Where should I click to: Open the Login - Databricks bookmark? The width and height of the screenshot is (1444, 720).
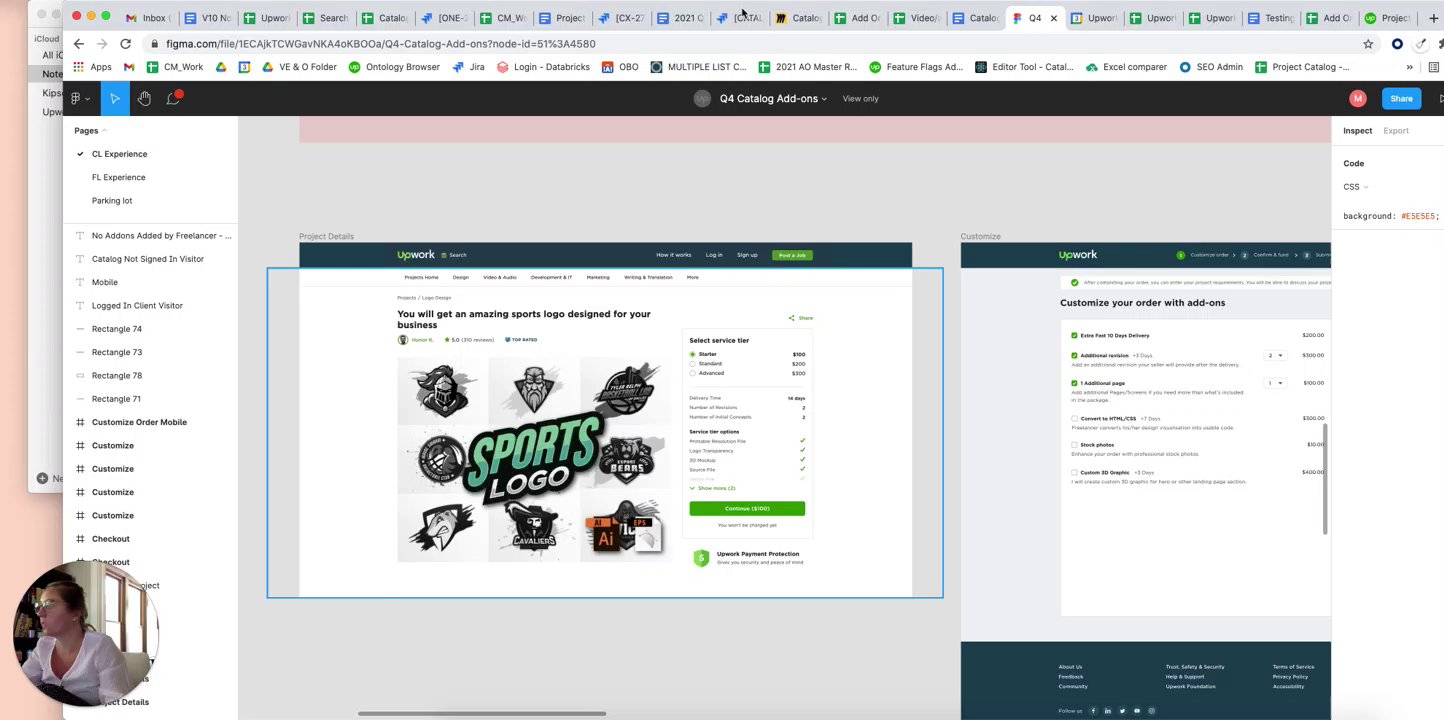[x=544, y=67]
